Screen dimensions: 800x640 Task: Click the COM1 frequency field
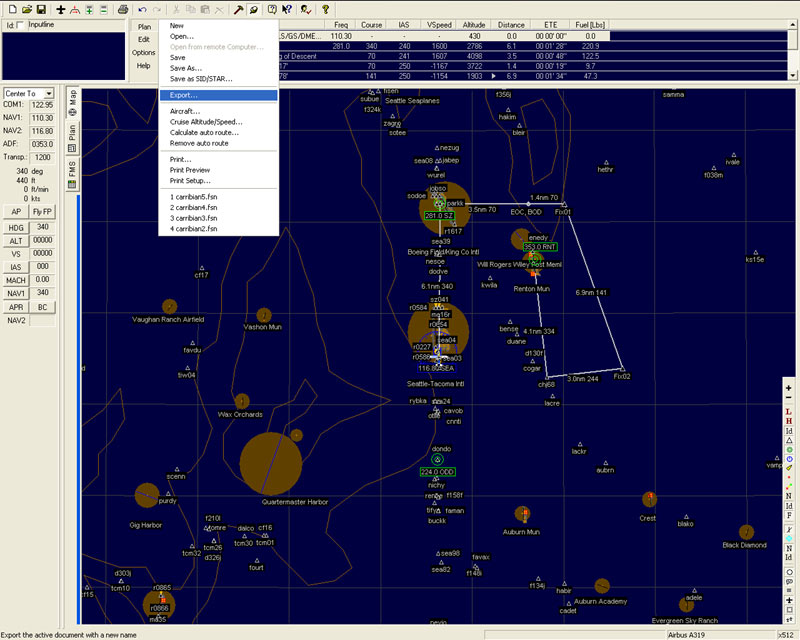42,104
